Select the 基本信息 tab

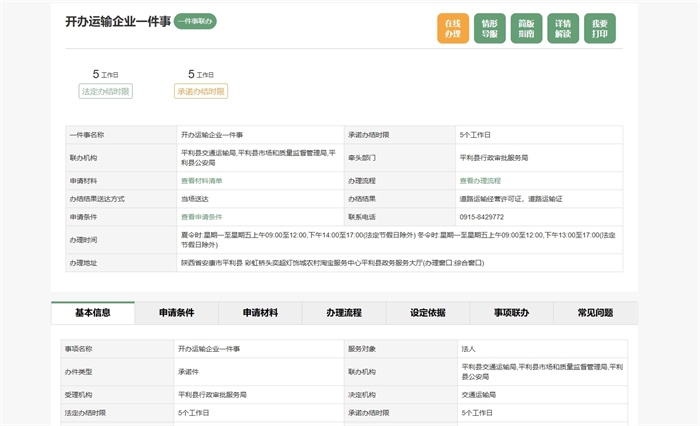[93, 313]
